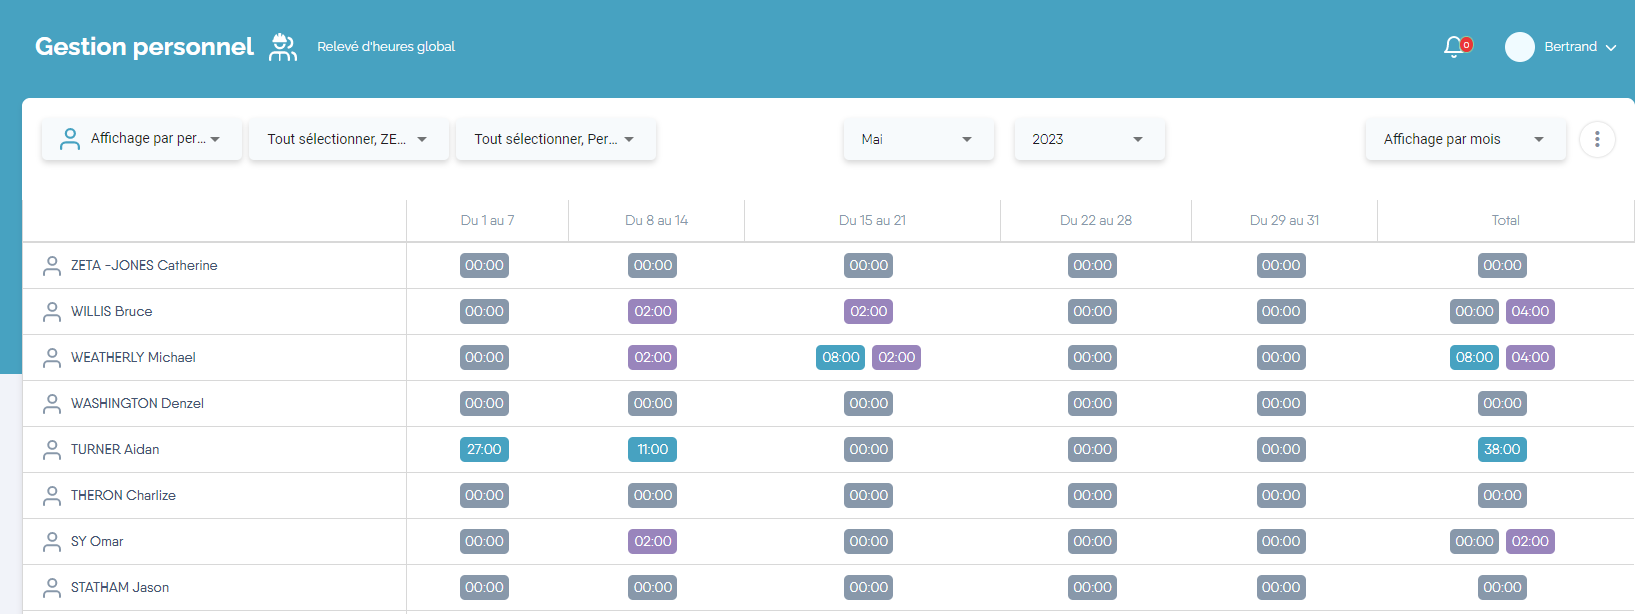Click the personnel workers icon in header
The image size is (1635, 614).
283,47
